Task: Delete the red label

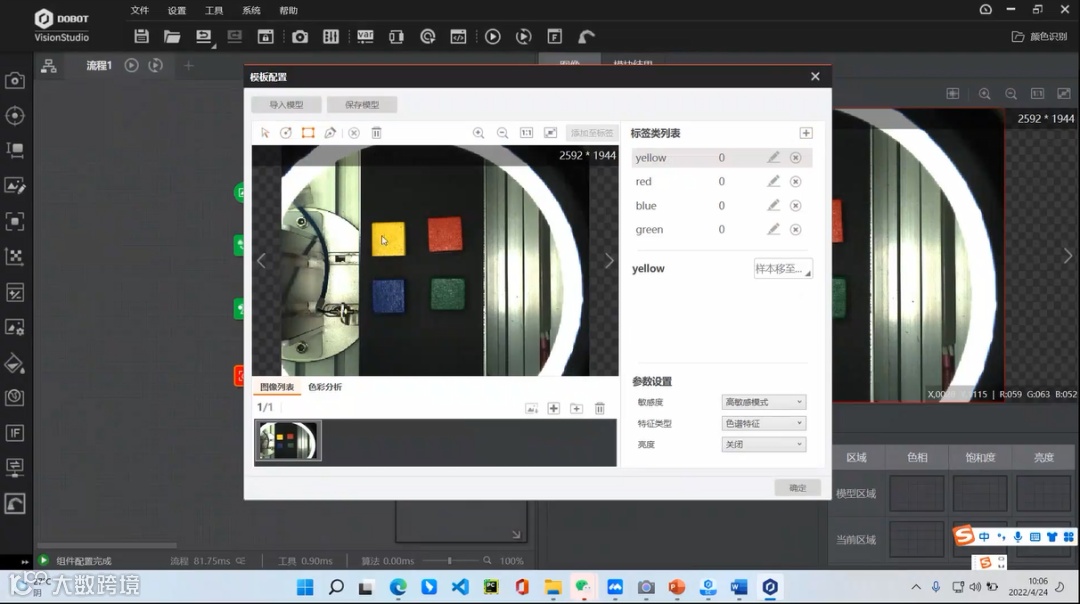Action: point(796,182)
